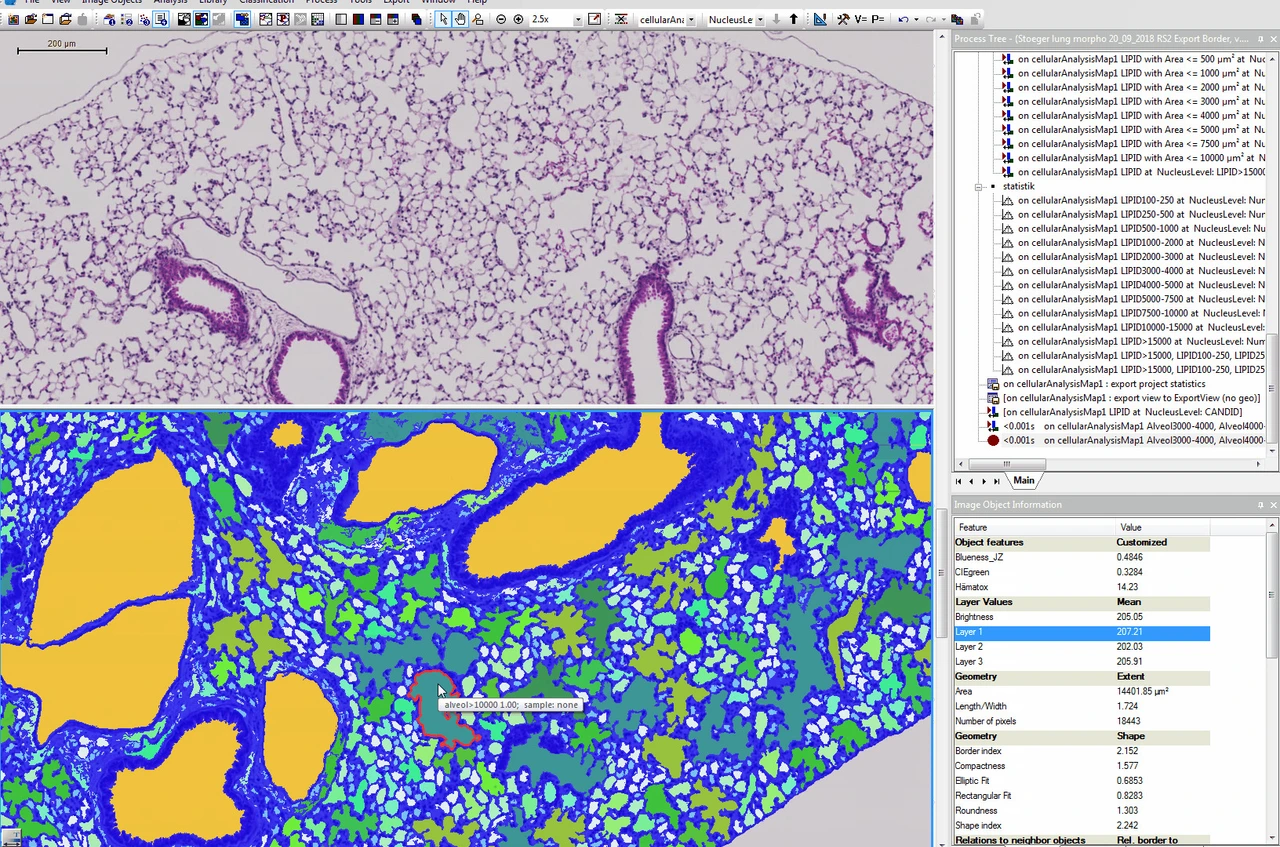Select the Pan tool in the toolbar
This screenshot has height=847, width=1280.
pyautogui.click(x=458, y=18)
